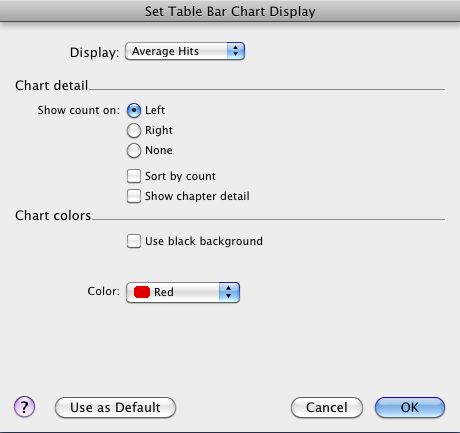Image resolution: width=460 pixels, height=433 pixels.
Task: Click the 'Right' option label text
Action: tap(159, 130)
